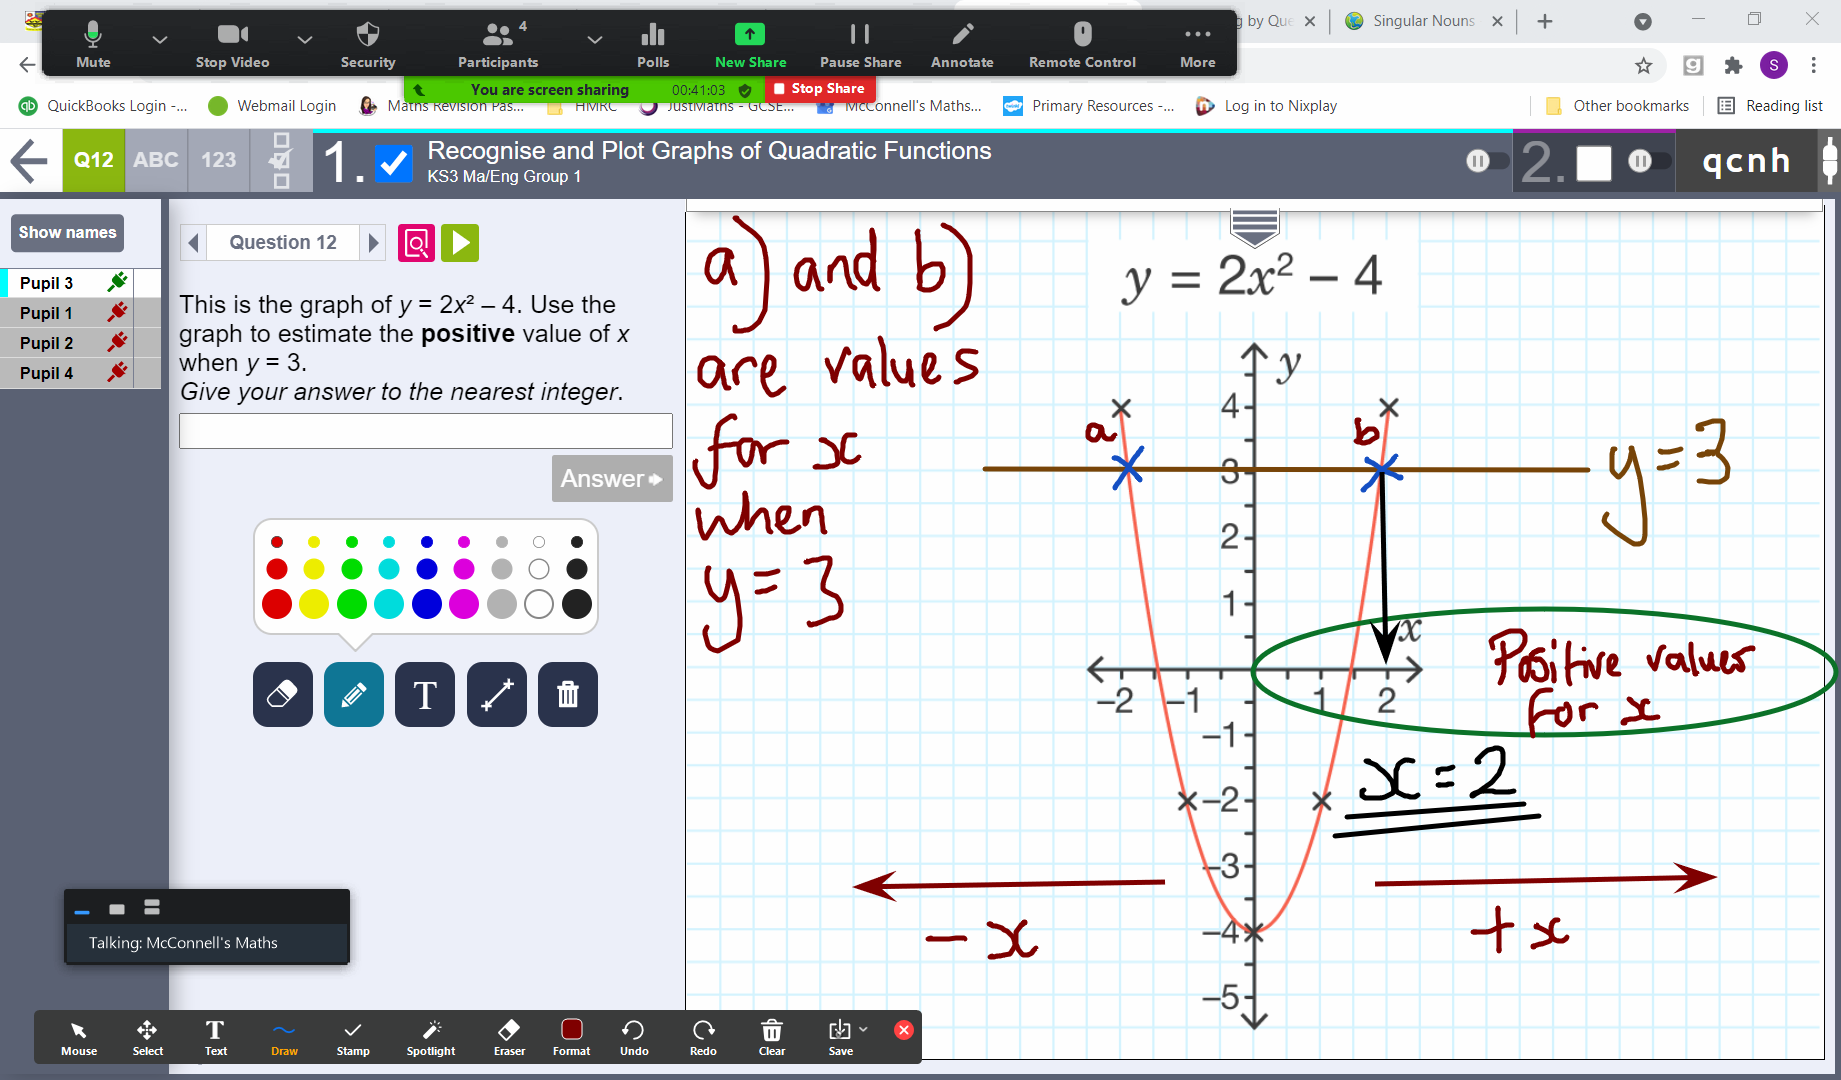Screen dimensions: 1841x1080
Task: Select the pen drawing tool
Action: click(353, 694)
